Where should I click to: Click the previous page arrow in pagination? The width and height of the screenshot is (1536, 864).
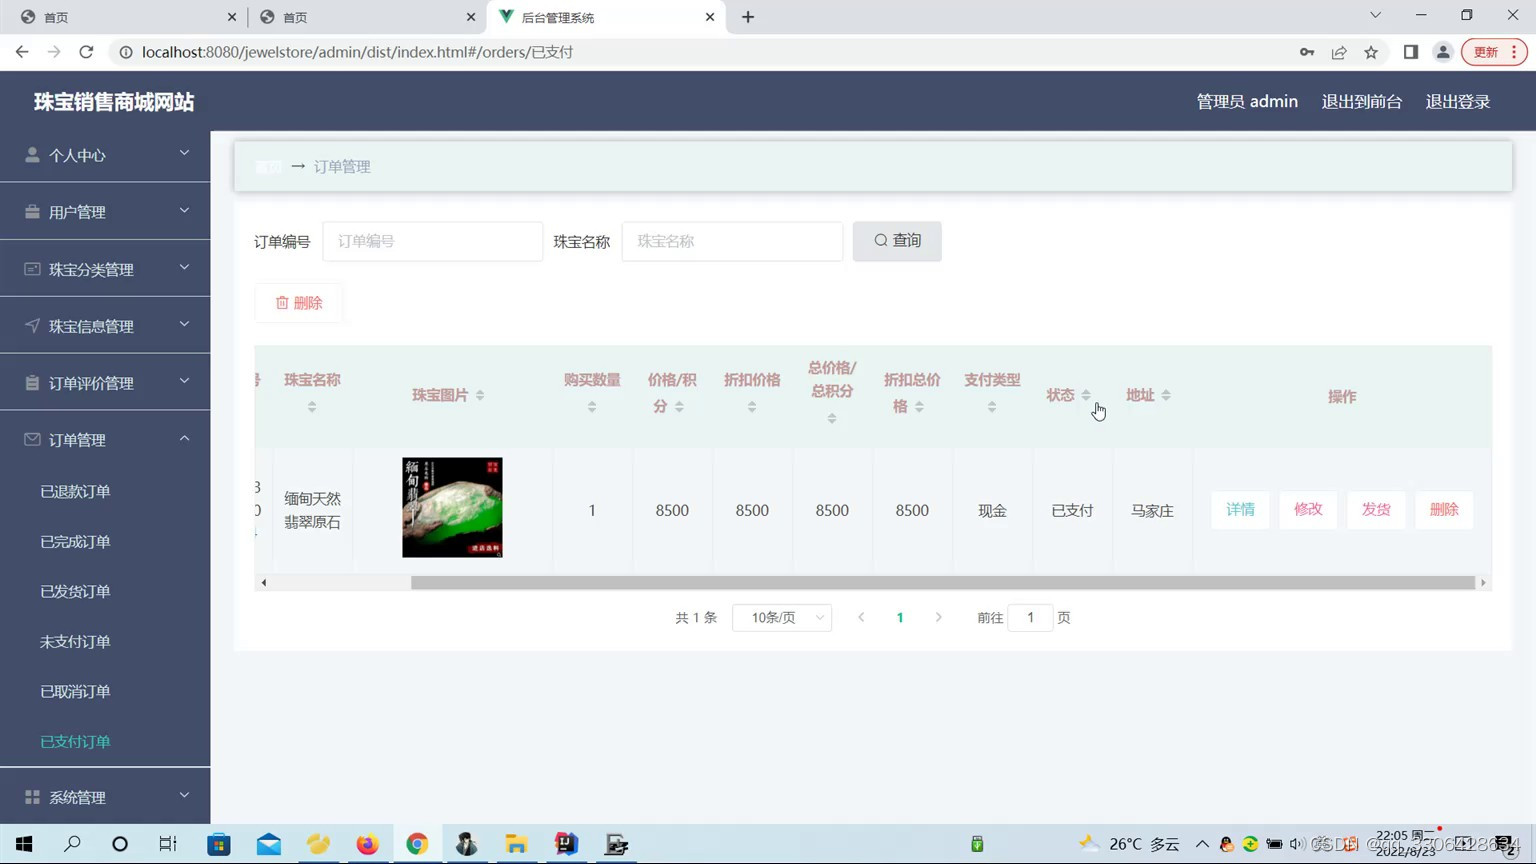[861, 618]
